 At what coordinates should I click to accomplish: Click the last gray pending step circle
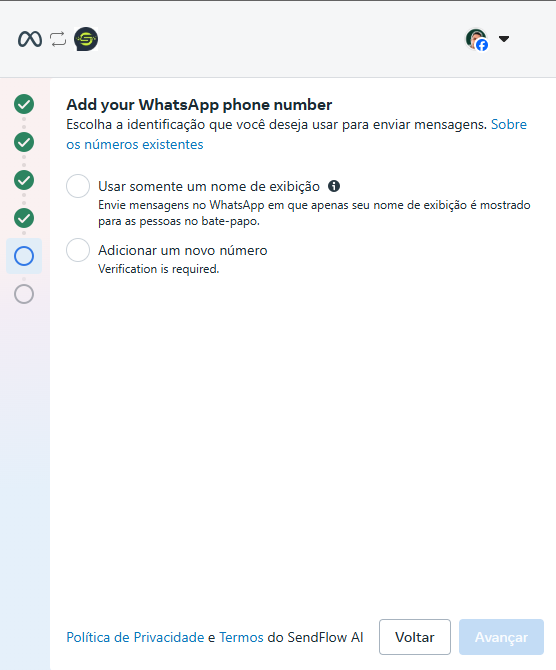tap(24, 294)
